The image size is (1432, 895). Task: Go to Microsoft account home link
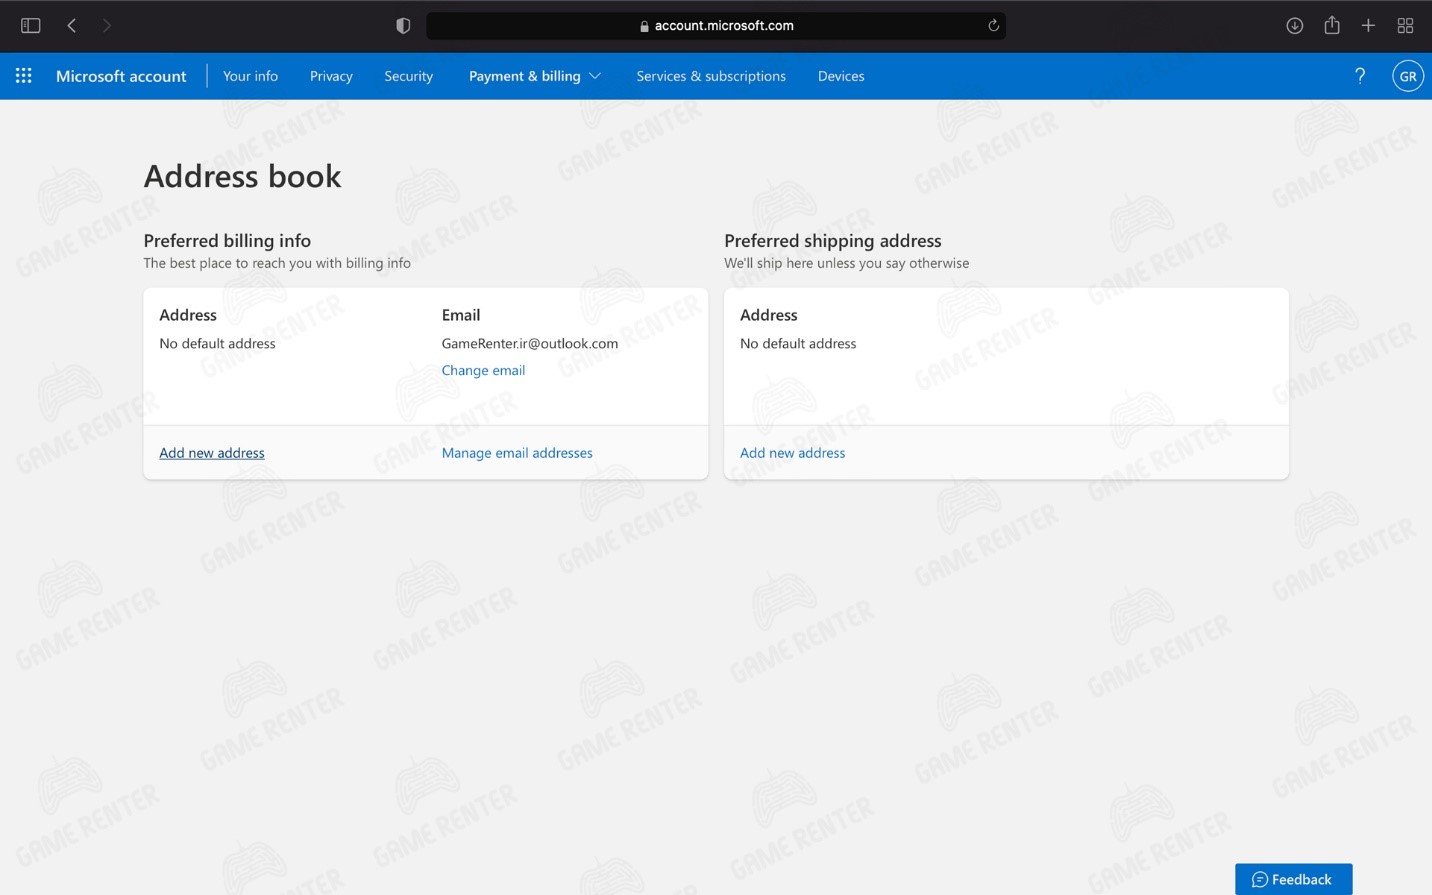click(x=121, y=76)
